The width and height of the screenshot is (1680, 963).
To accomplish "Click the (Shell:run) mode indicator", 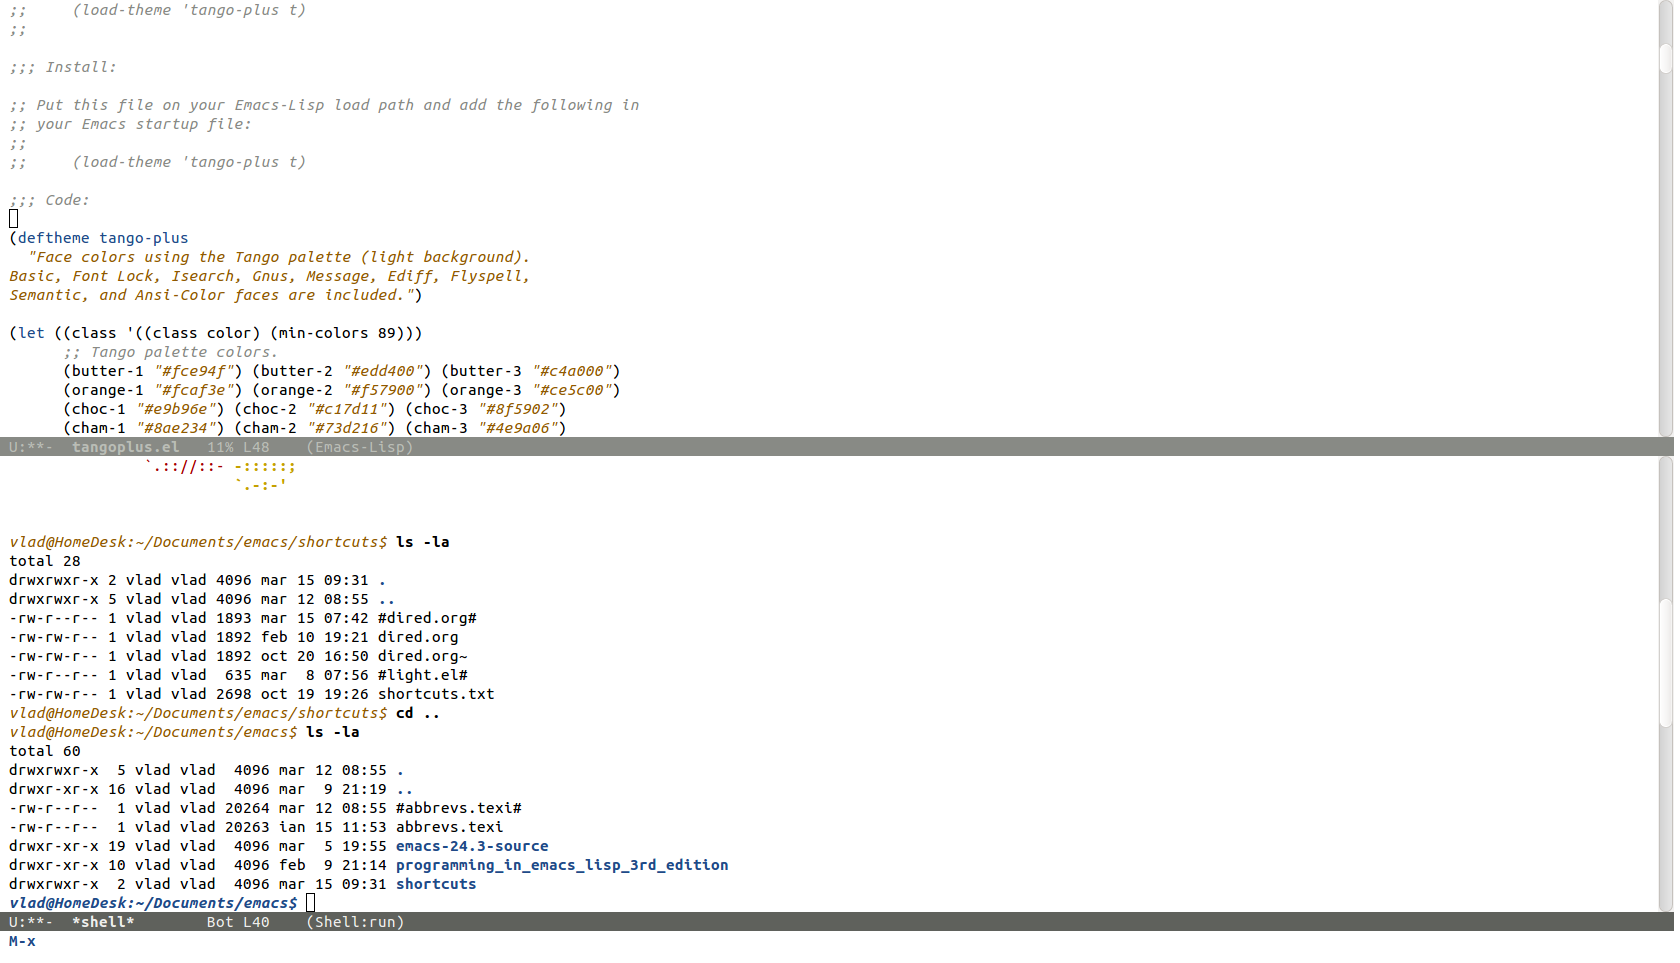I will pos(355,922).
